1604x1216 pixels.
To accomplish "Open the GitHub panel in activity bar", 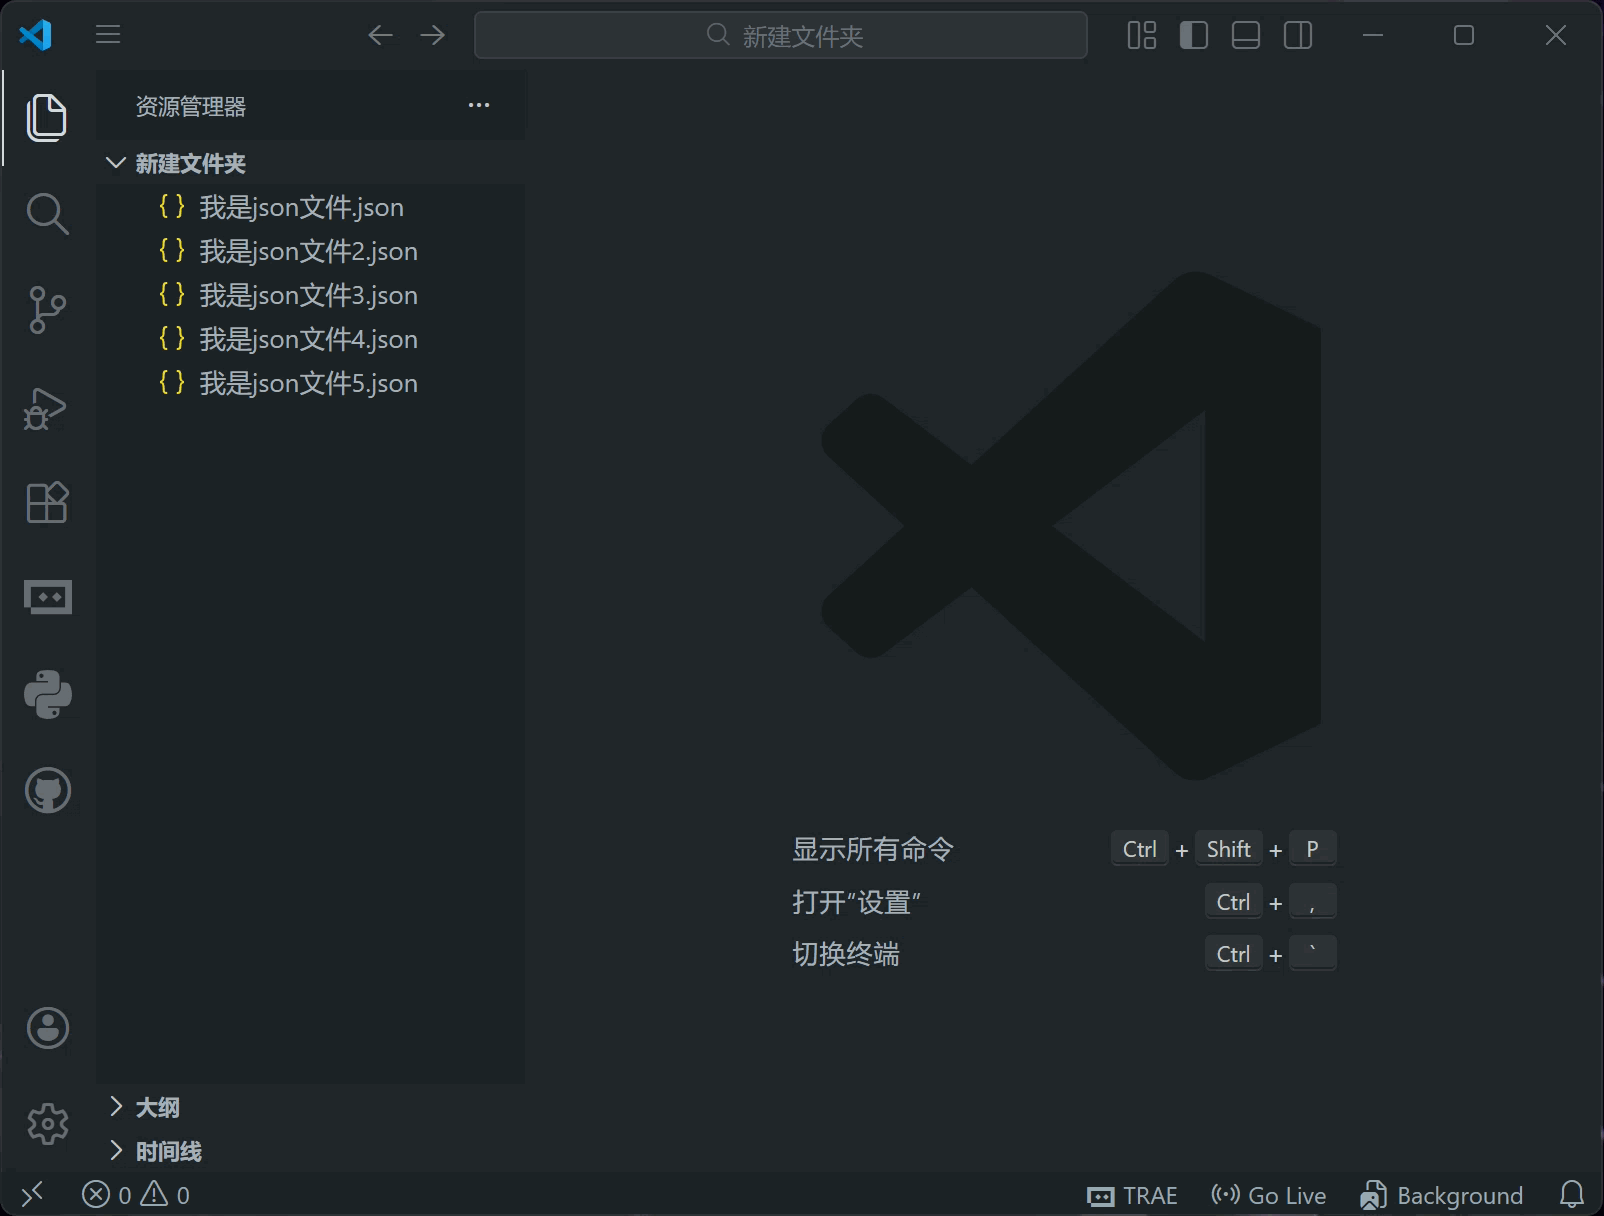I will (47, 791).
